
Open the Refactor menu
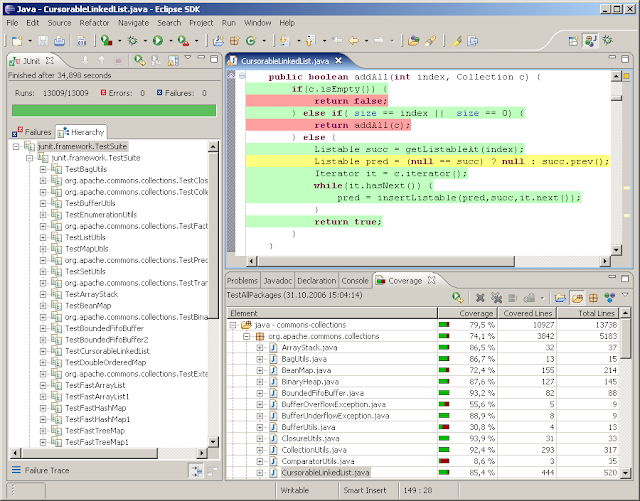[94, 23]
